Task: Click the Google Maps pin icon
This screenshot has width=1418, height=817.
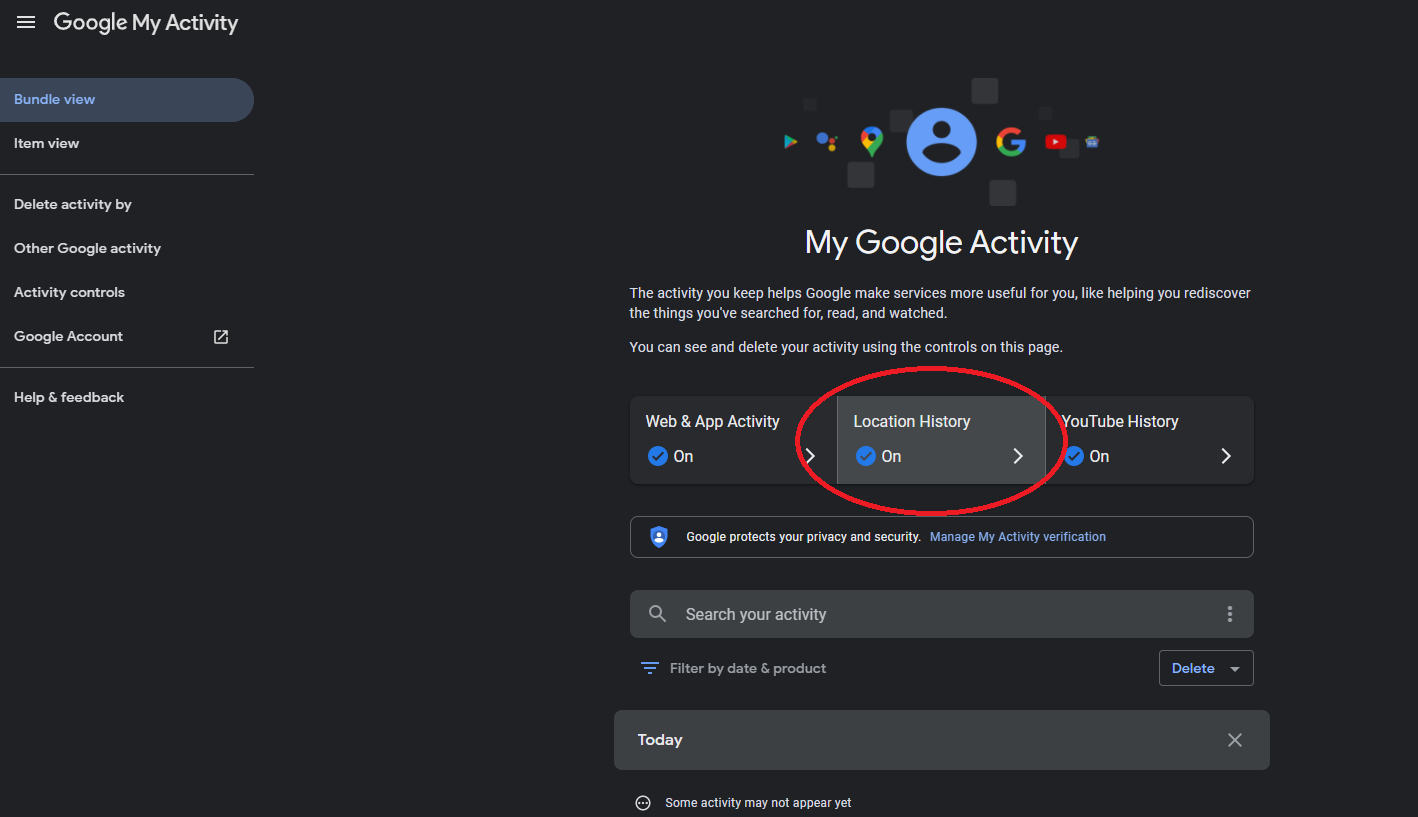Action: (872, 142)
